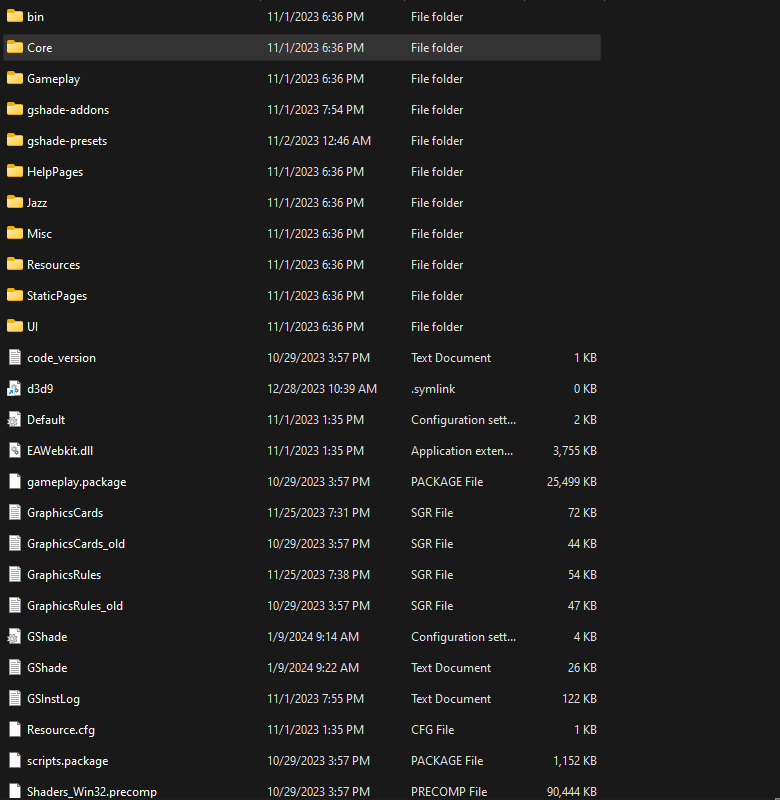
Task: Click the Shaders_Win32.precomp file name
Action: [x=92, y=792]
